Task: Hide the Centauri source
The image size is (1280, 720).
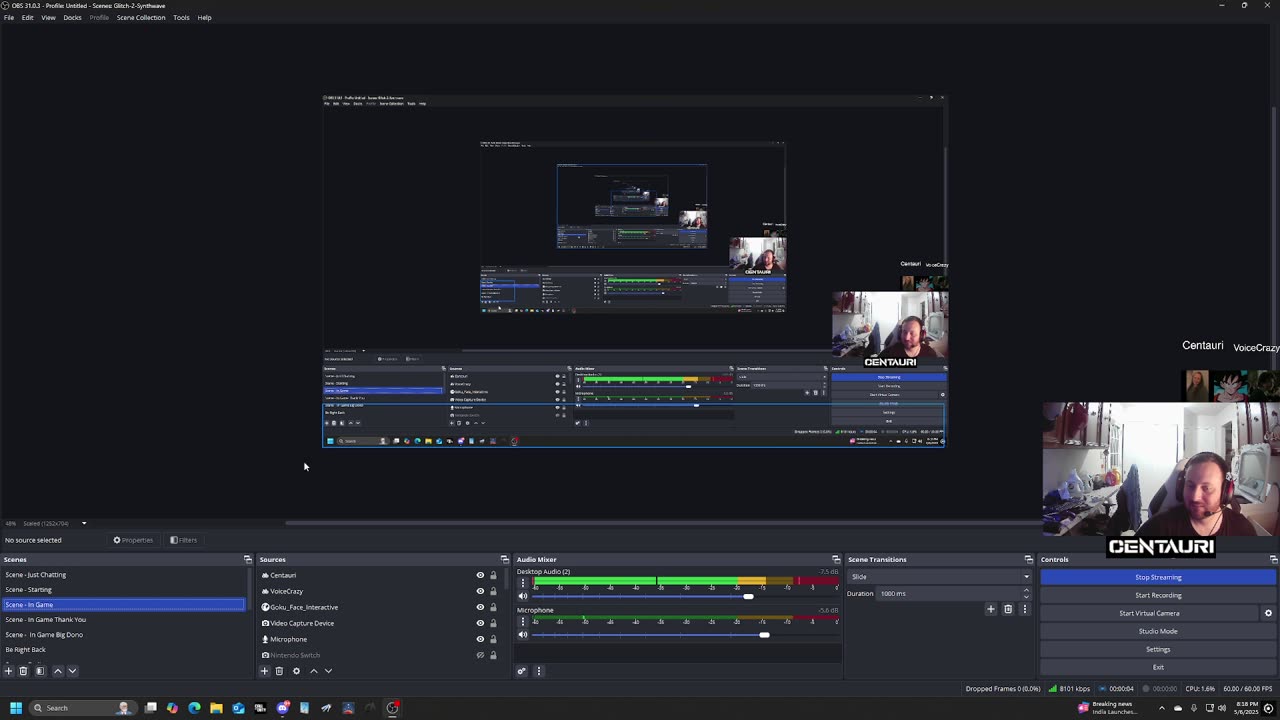Action: [480, 575]
